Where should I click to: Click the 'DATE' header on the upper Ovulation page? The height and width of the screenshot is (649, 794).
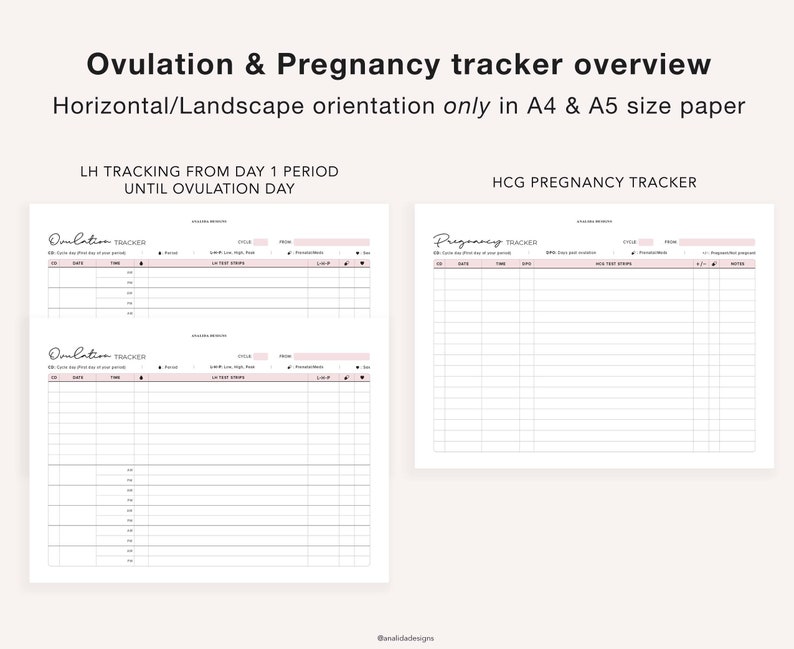[x=78, y=263]
